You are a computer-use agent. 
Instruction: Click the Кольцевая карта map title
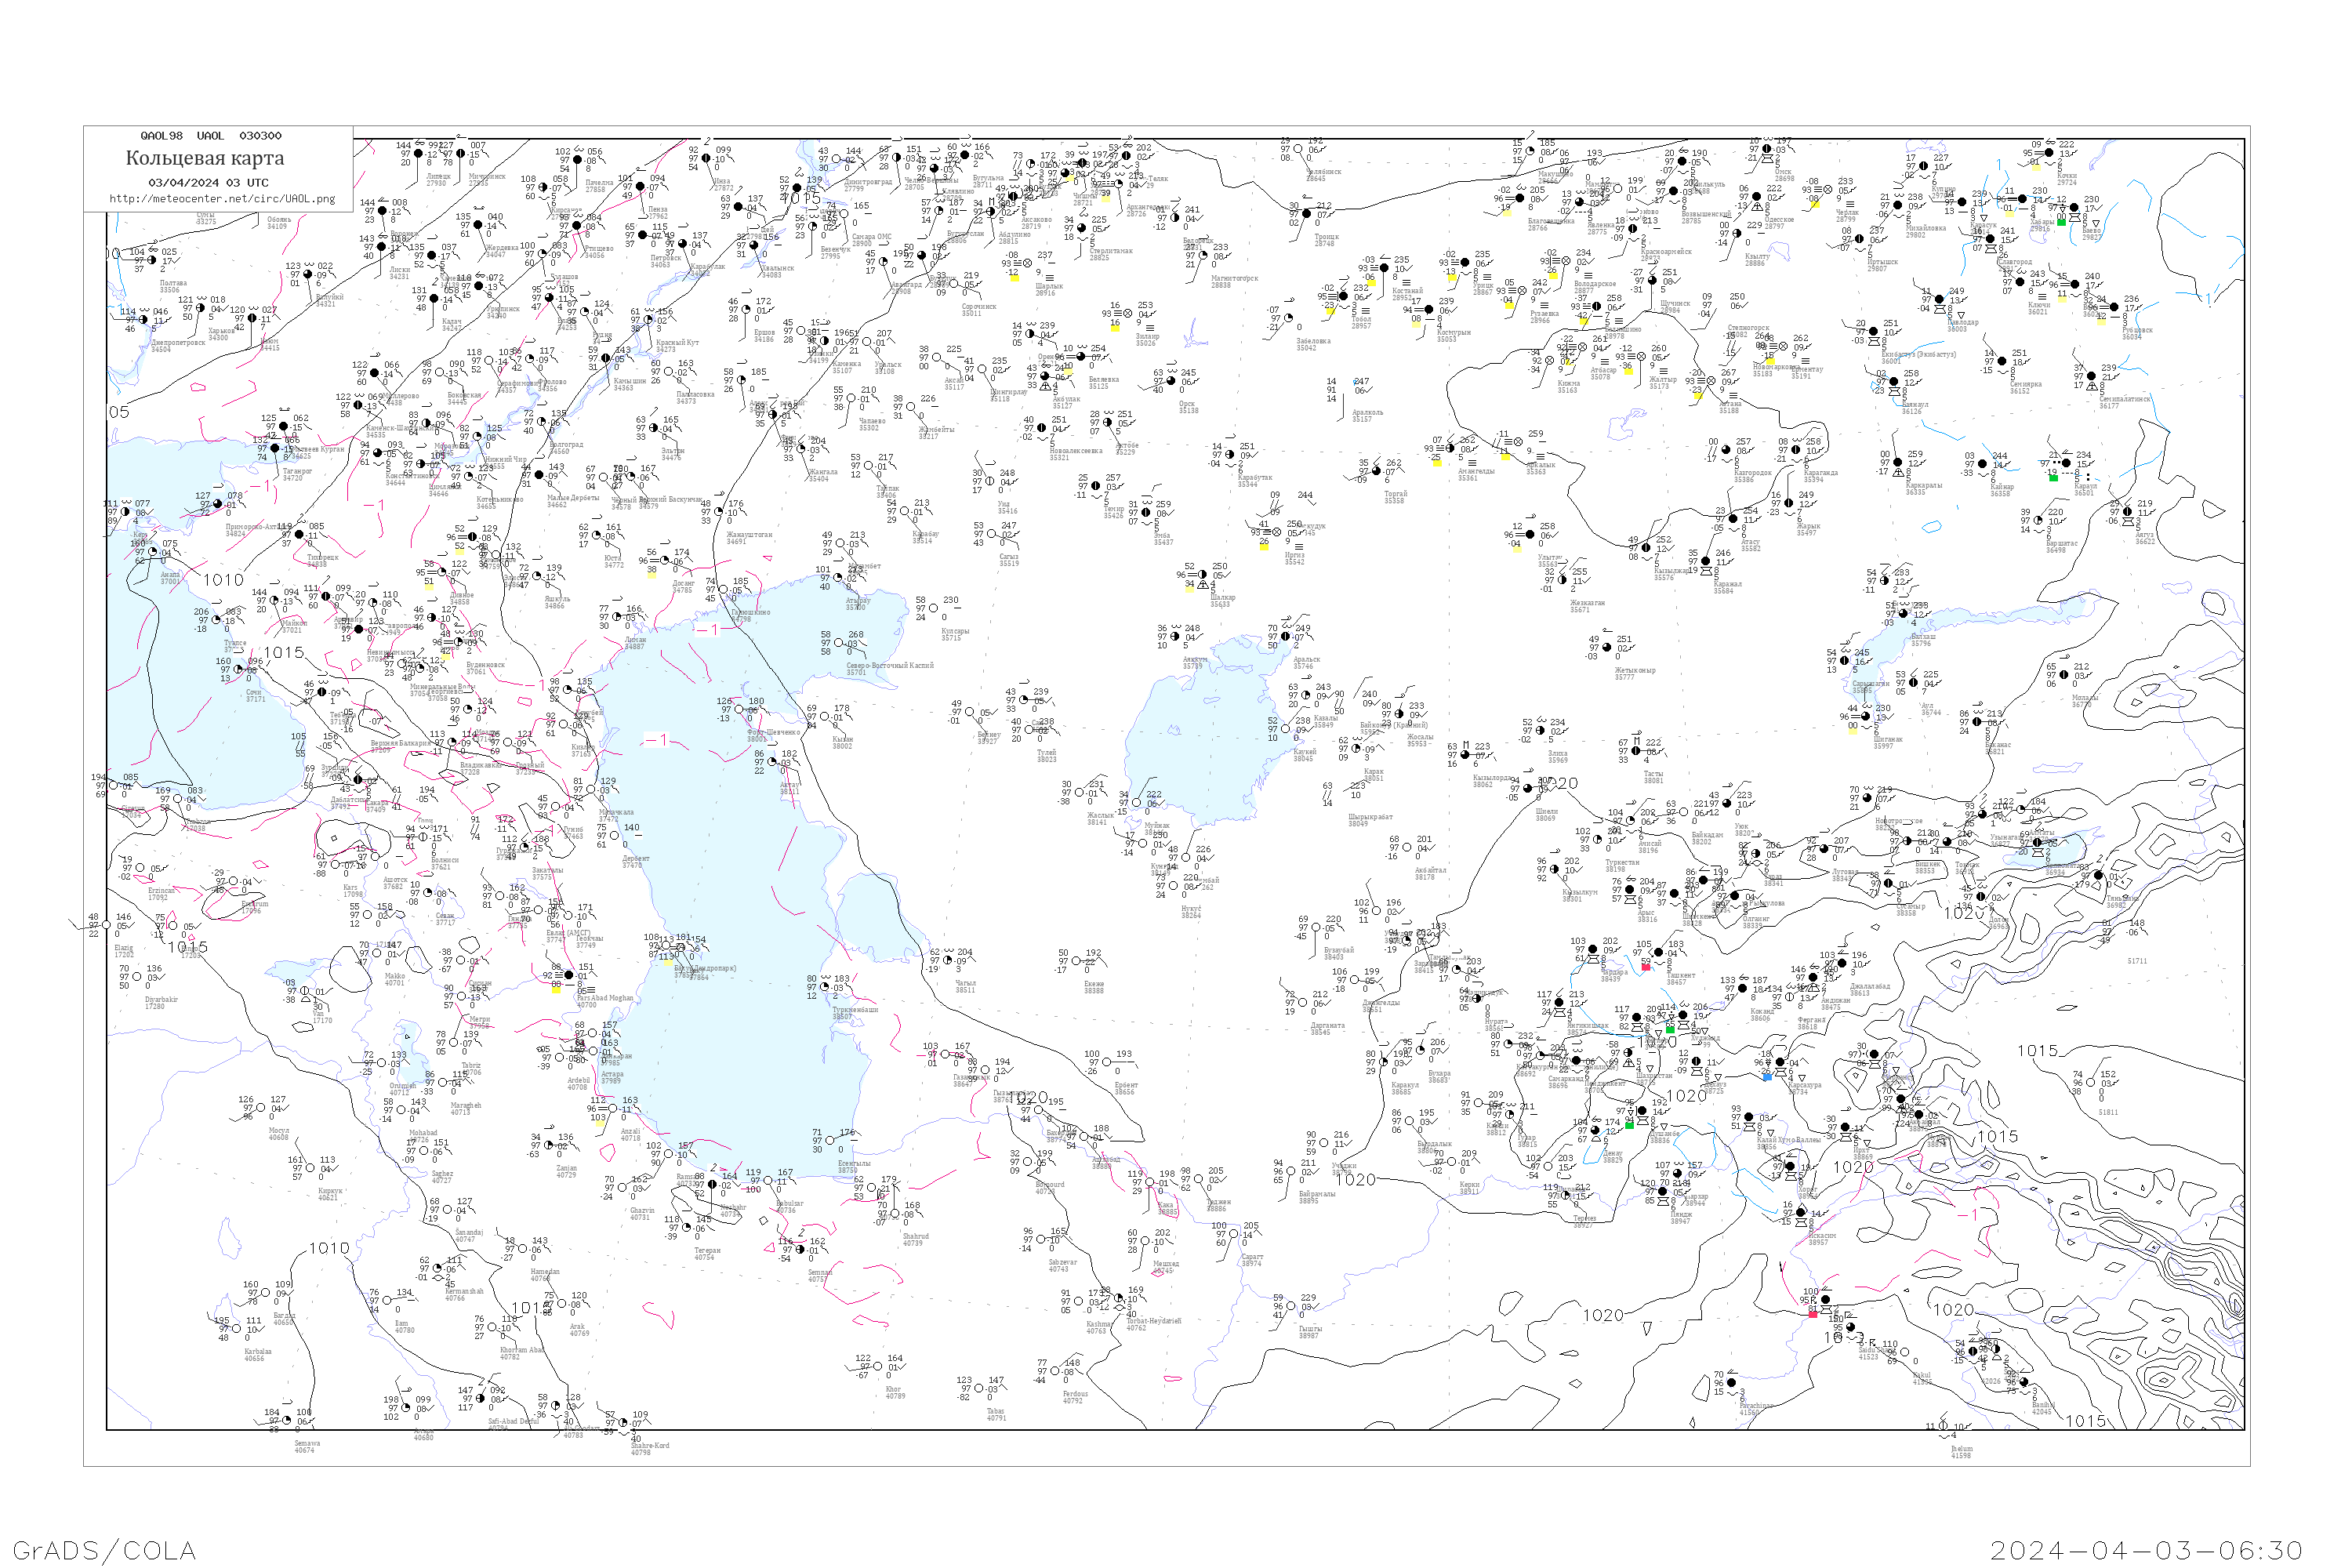coord(205,158)
